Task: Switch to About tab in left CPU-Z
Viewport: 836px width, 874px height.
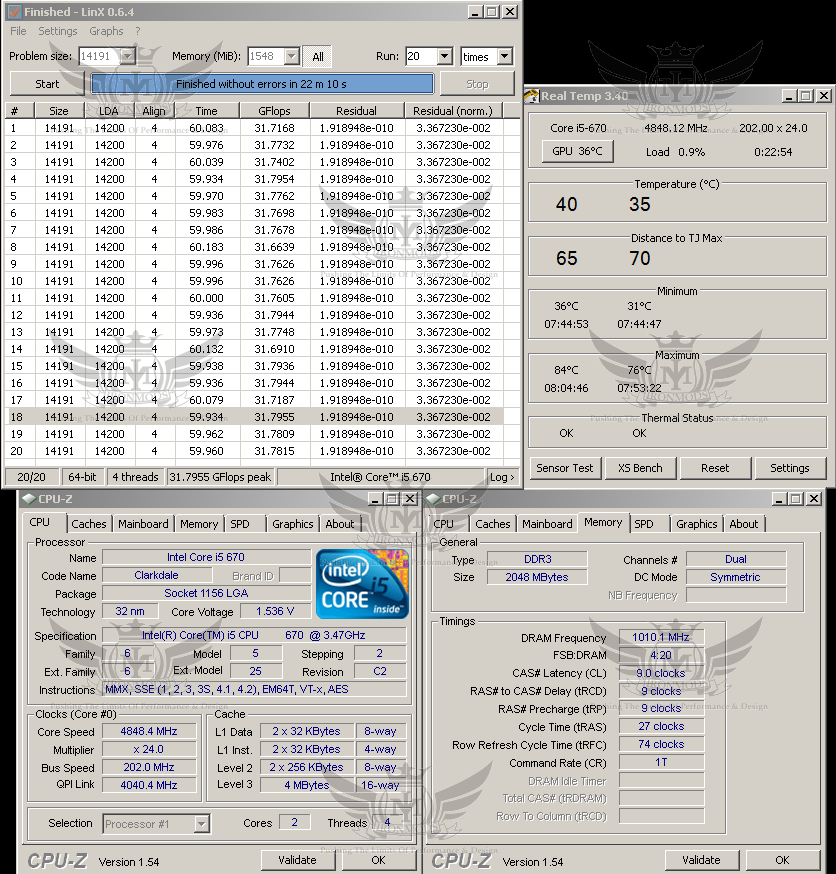Action: tap(340, 524)
